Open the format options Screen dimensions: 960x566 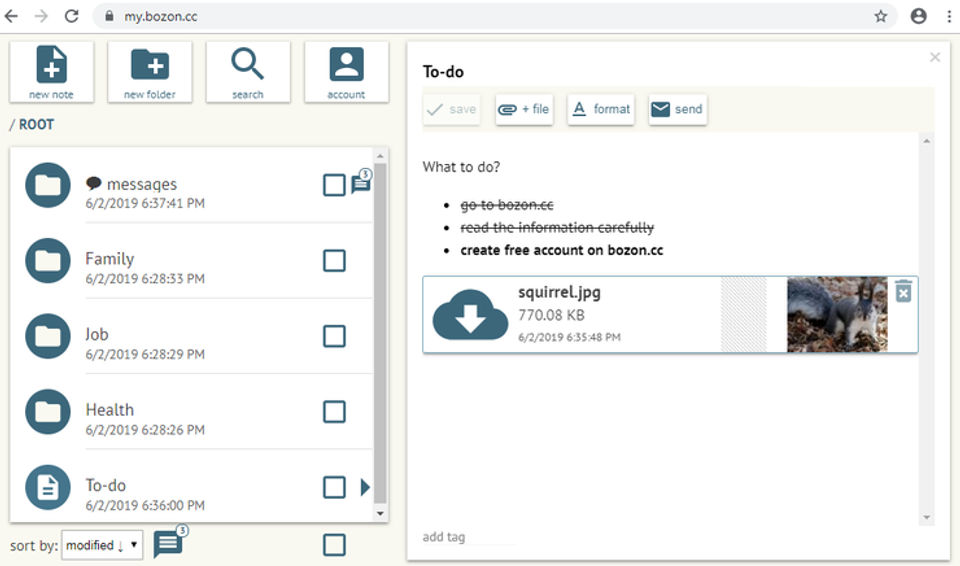tap(601, 109)
